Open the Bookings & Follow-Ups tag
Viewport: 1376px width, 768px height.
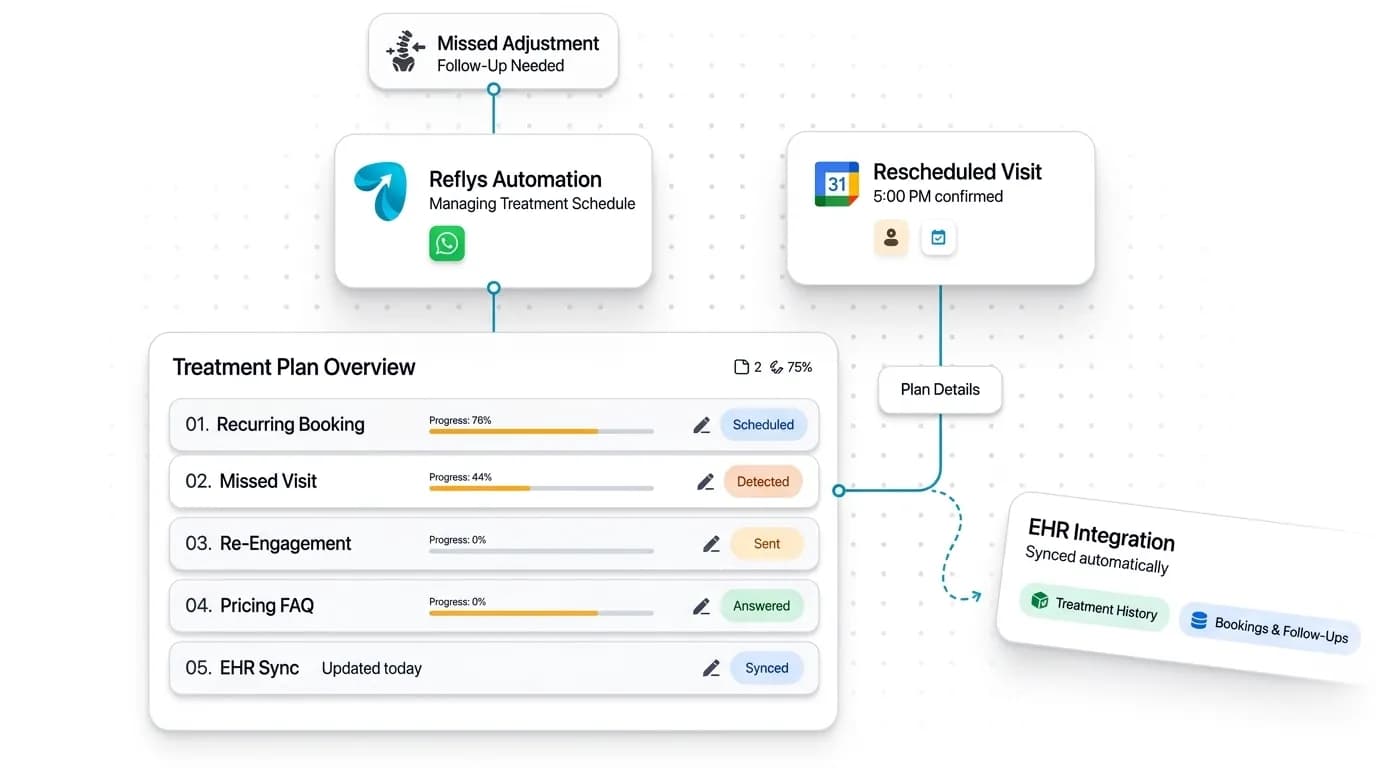(1270, 627)
